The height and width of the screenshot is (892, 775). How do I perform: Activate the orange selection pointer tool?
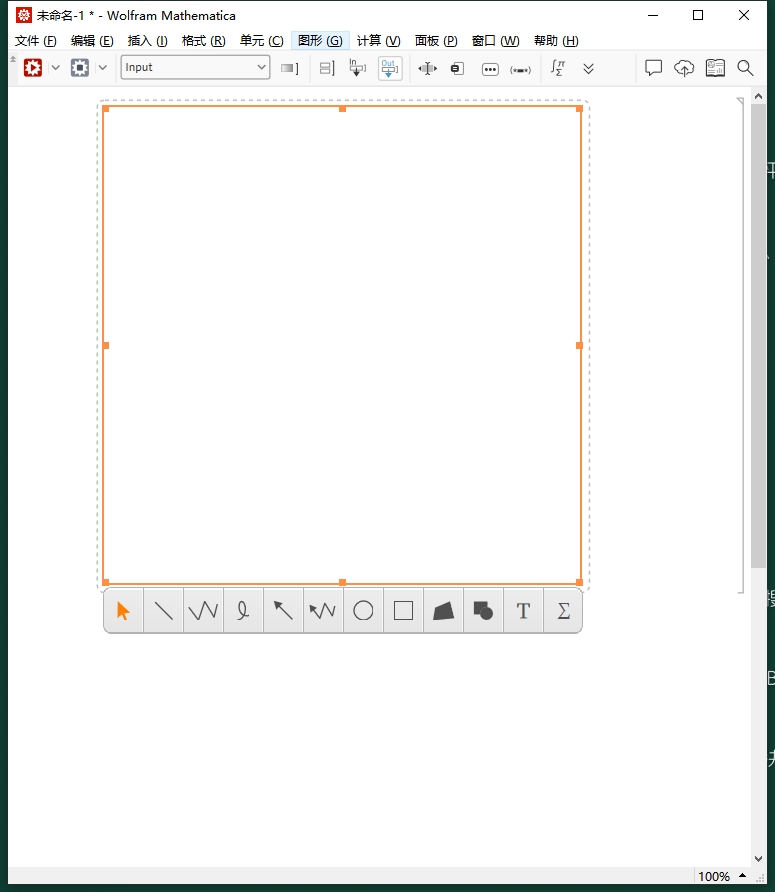click(x=123, y=611)
